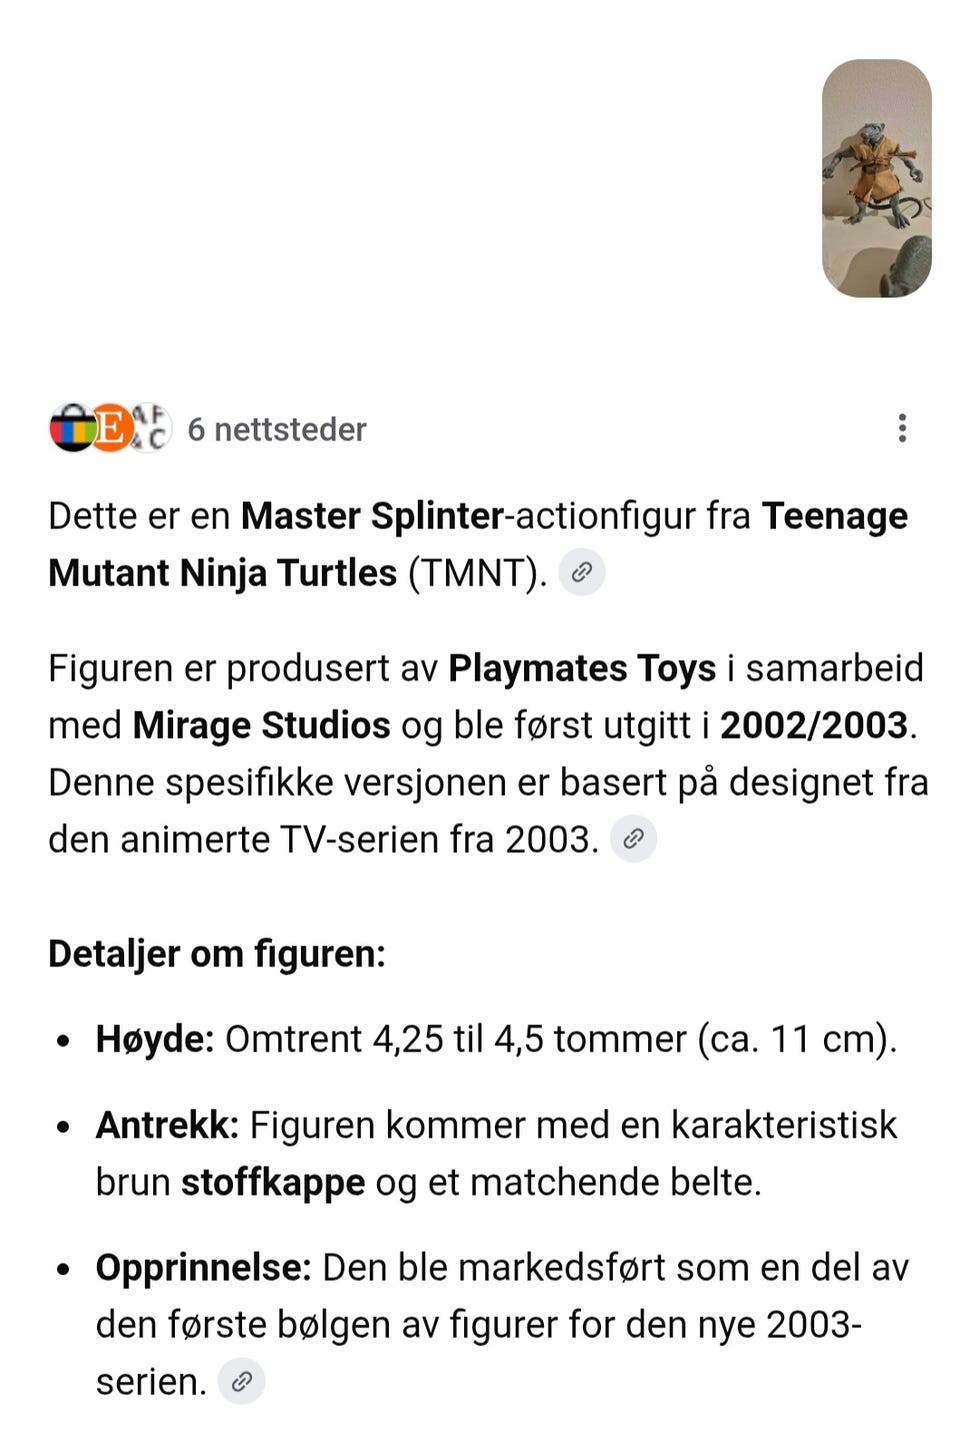Tap the "Detaljer om figuren:" heading
Viewport: 960px width, 1453px height.
[217, 954]
